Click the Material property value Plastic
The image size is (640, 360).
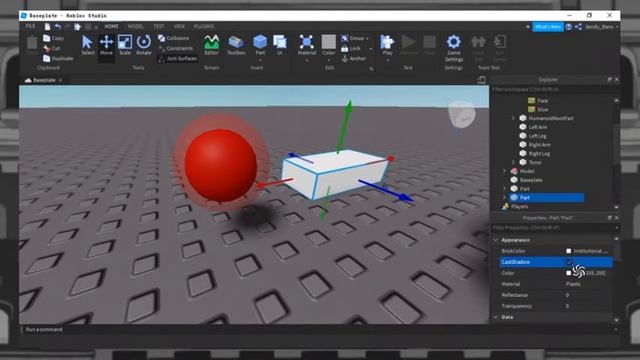(x=573, y=284)
